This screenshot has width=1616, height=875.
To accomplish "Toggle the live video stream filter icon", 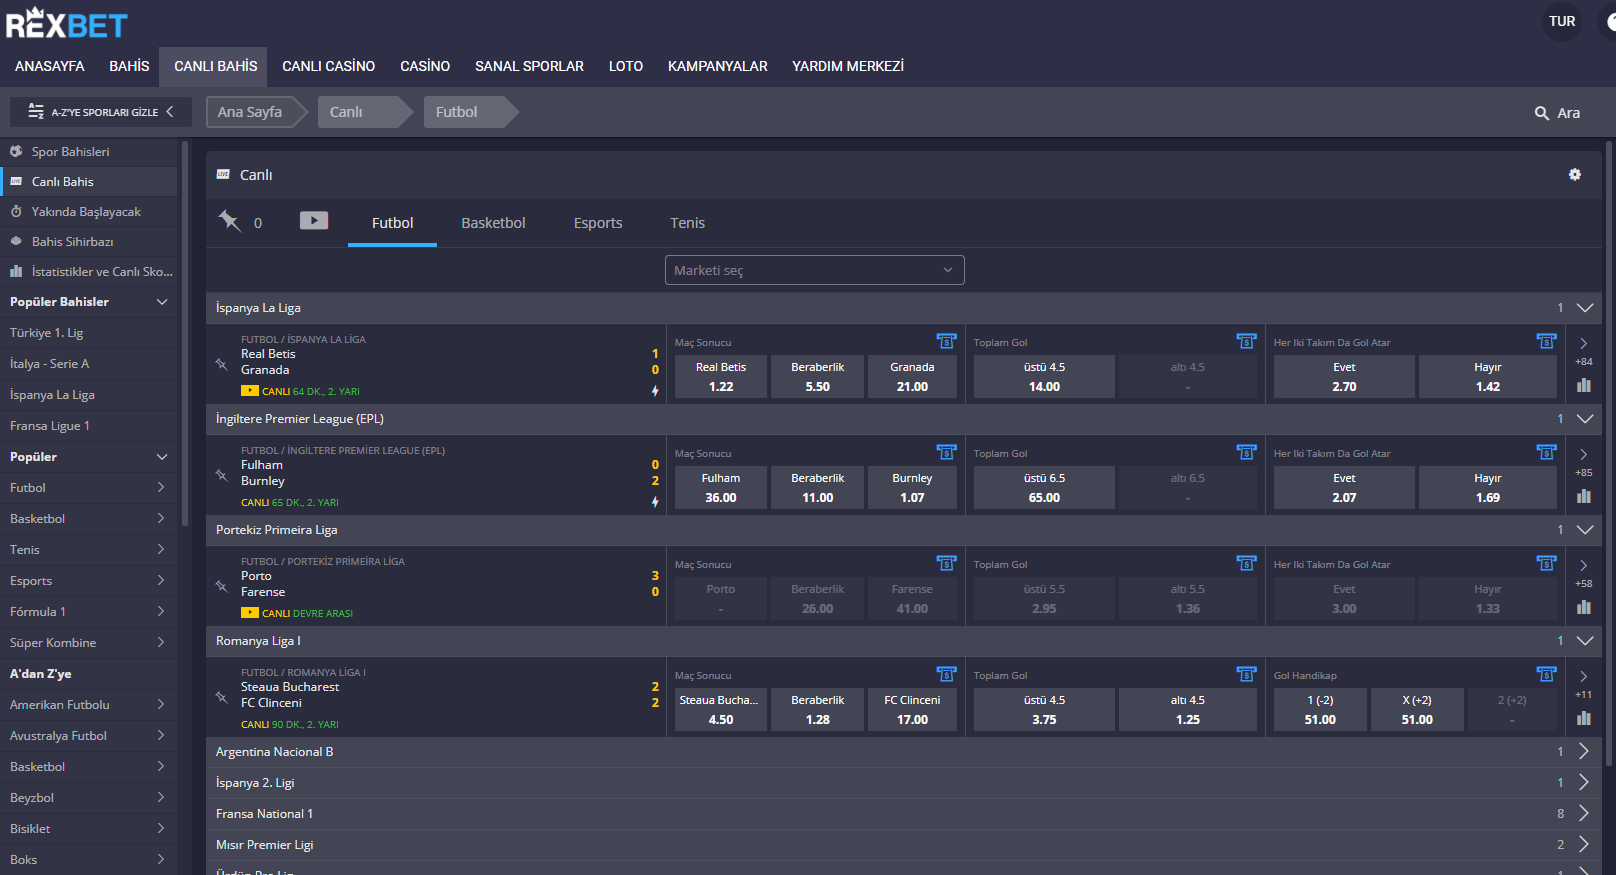I will (314, 220).
